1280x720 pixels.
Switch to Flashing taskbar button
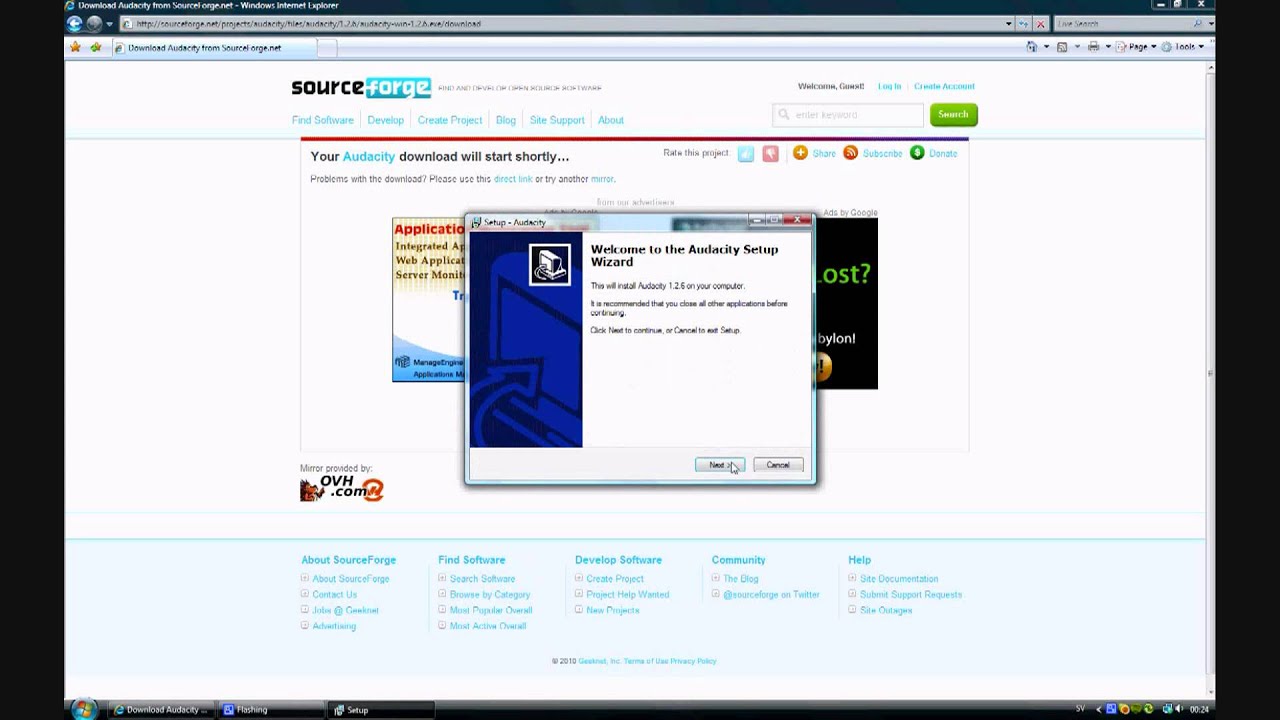270,710
